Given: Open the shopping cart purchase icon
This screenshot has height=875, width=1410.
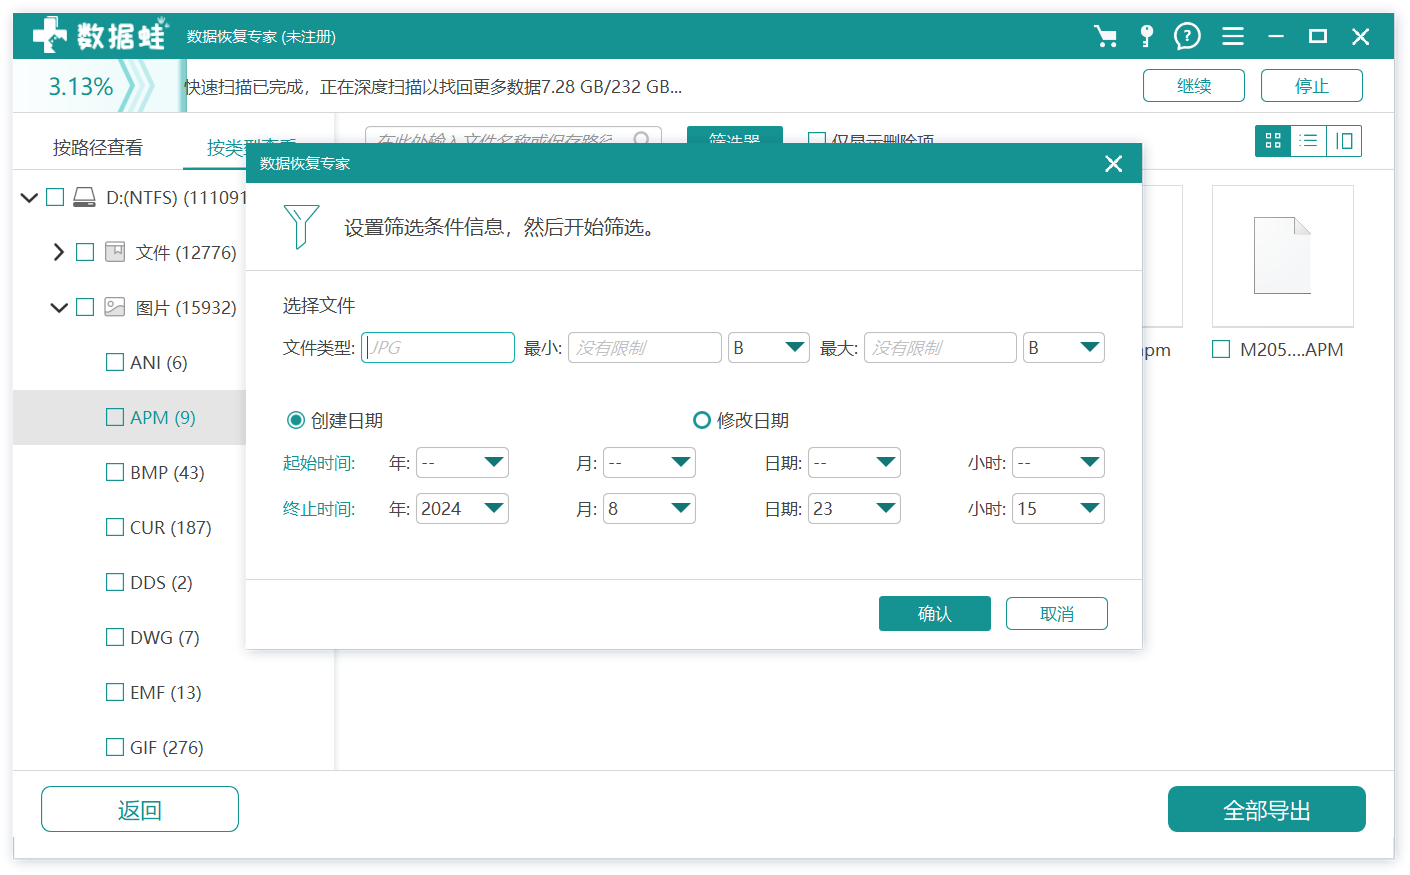Looking at the screenshot, I should [1106, 37].
